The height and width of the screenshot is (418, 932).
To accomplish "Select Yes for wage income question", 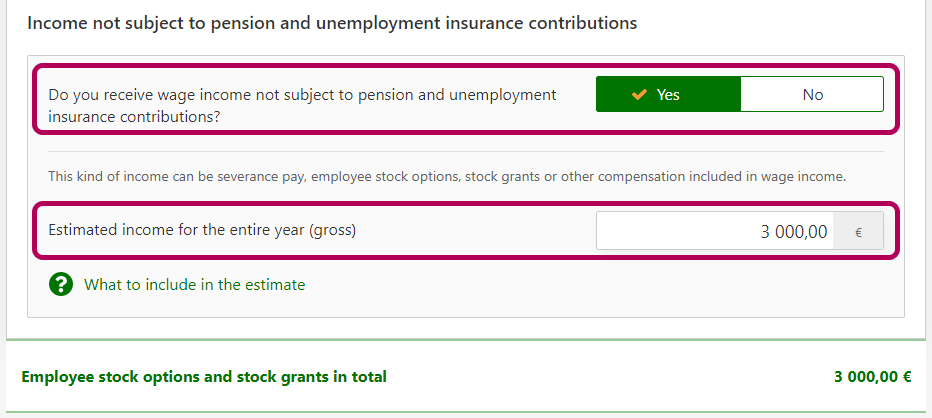I will [668, 94].
